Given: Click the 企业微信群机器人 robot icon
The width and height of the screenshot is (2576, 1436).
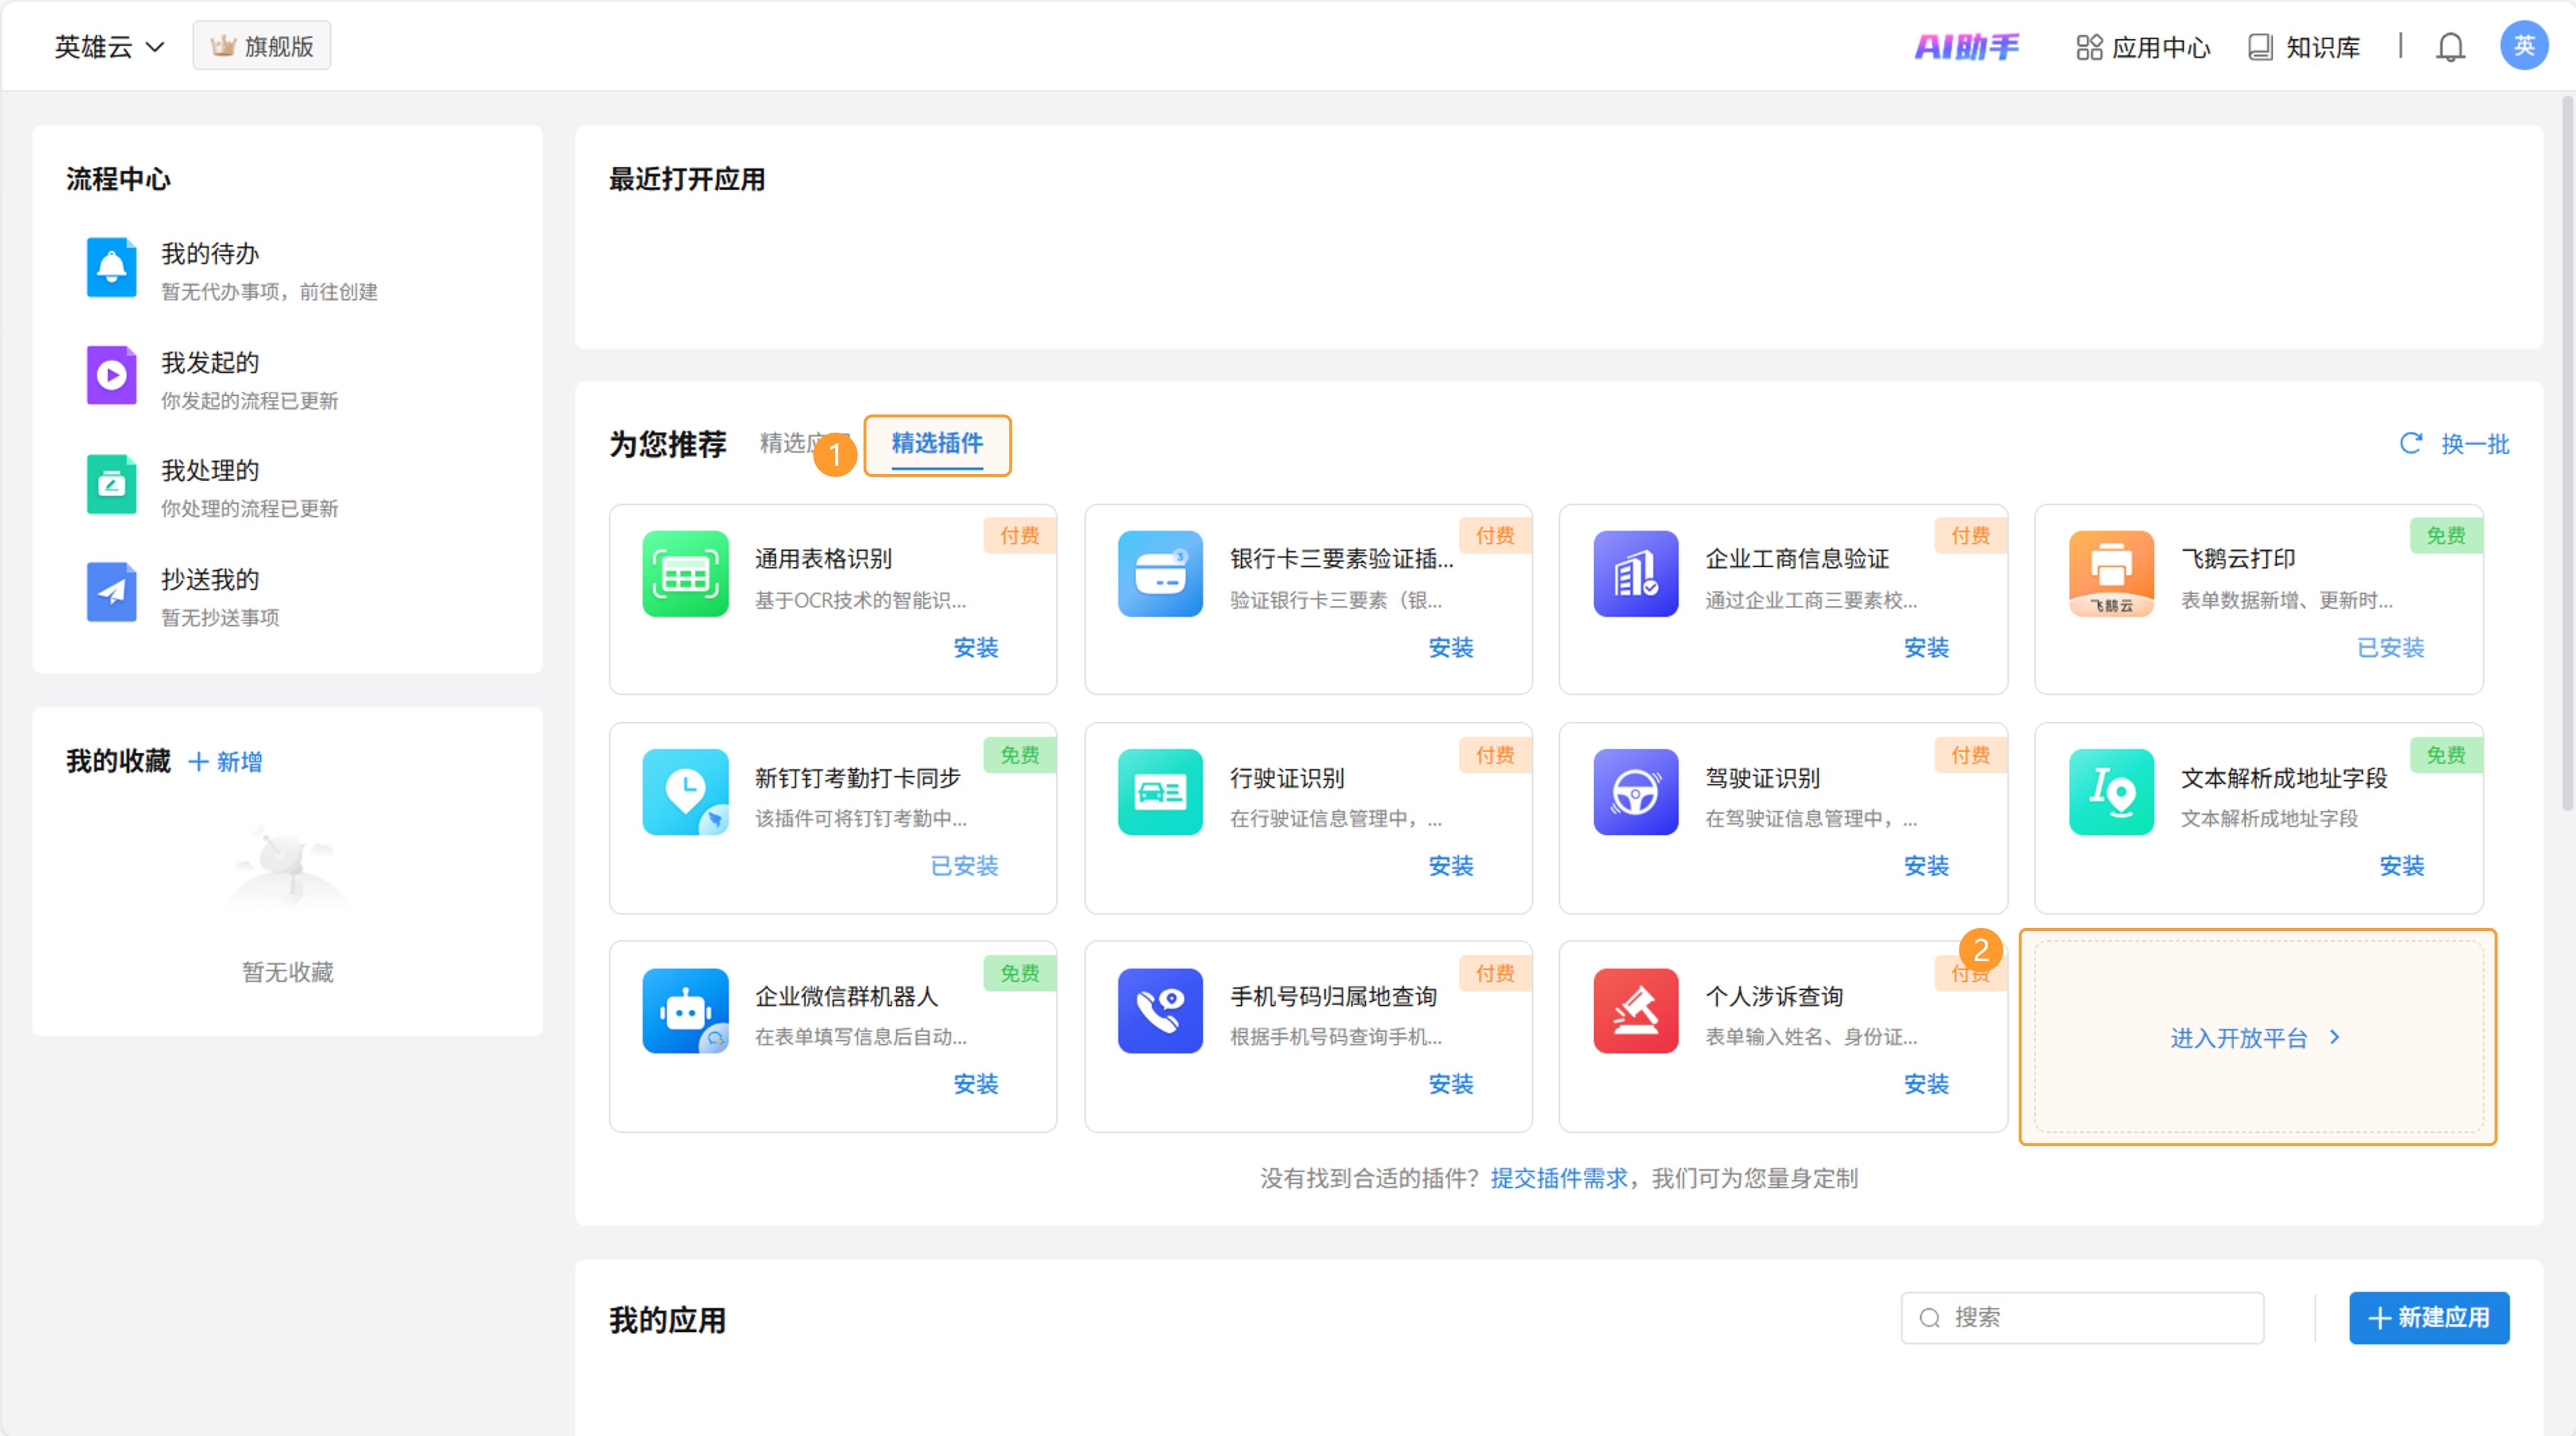Looking at the screenshot, I should (685, 1010).
